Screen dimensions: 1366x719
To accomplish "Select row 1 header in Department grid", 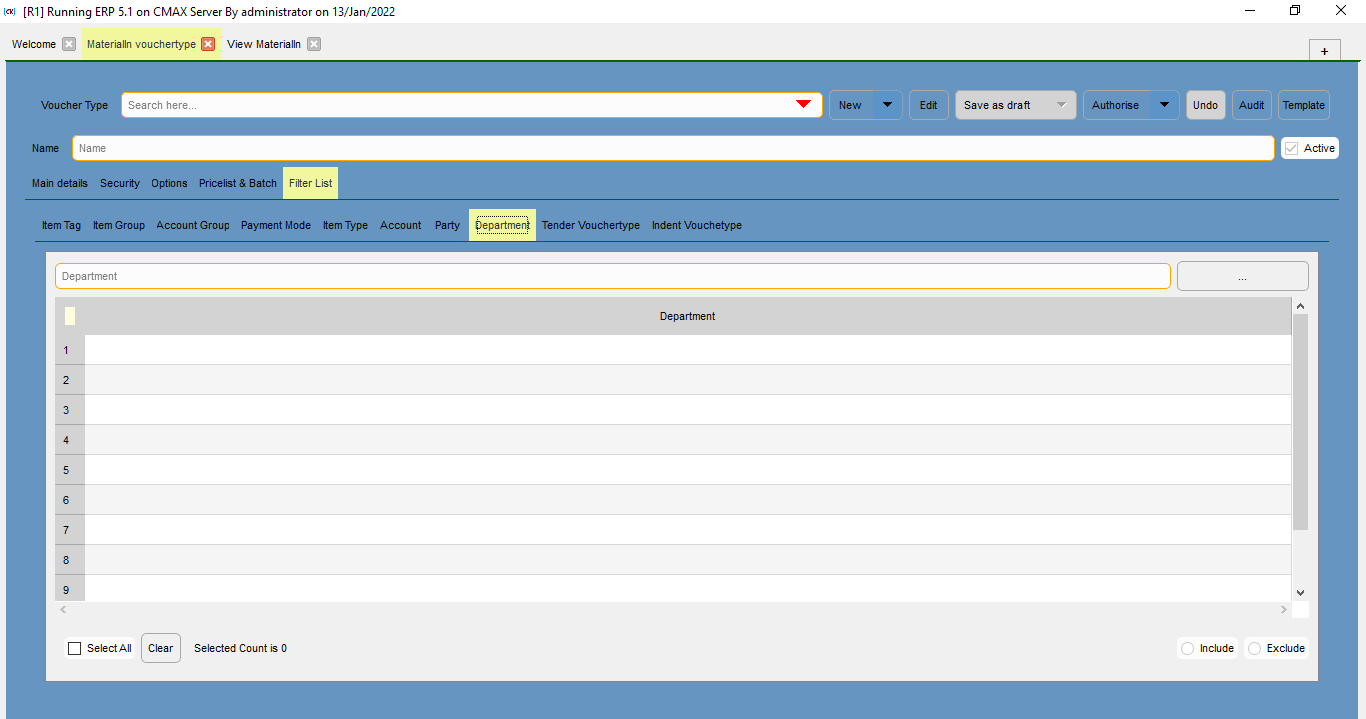I will [70, 350].
